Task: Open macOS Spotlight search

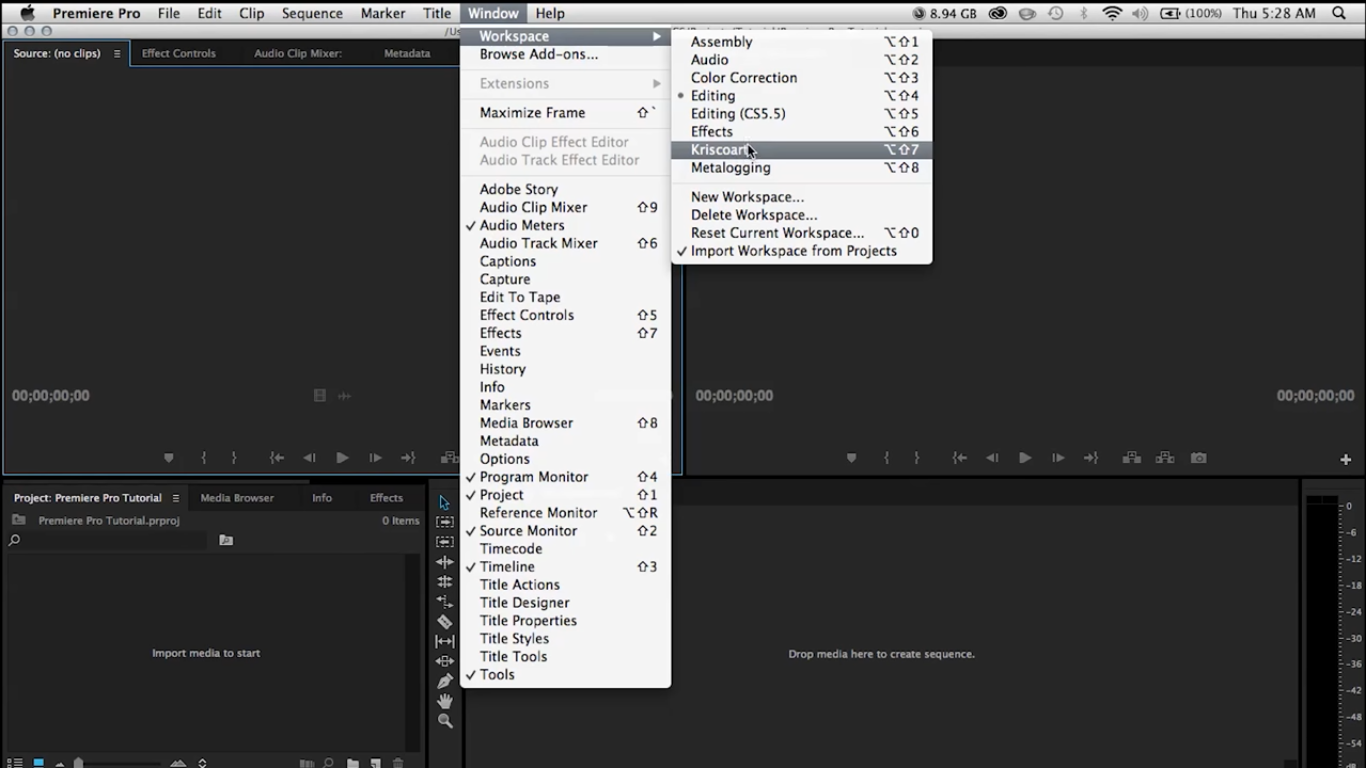Action: 1340,13
